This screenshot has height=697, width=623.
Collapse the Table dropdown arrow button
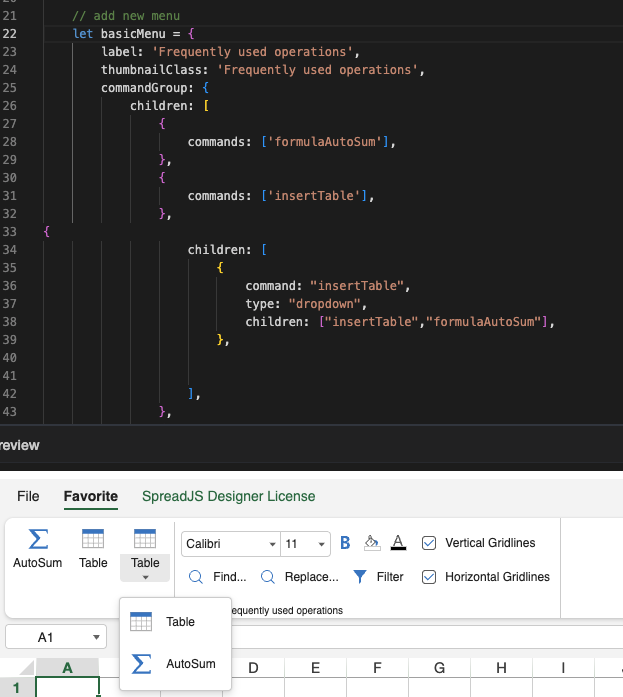point(145,577)
